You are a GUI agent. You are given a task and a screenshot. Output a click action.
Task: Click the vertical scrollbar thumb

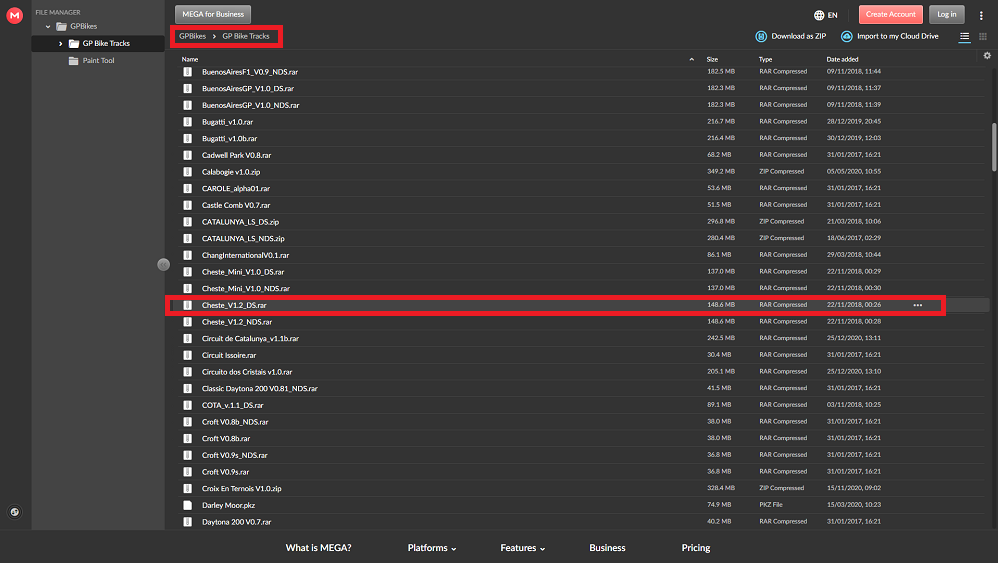[994, 147]
